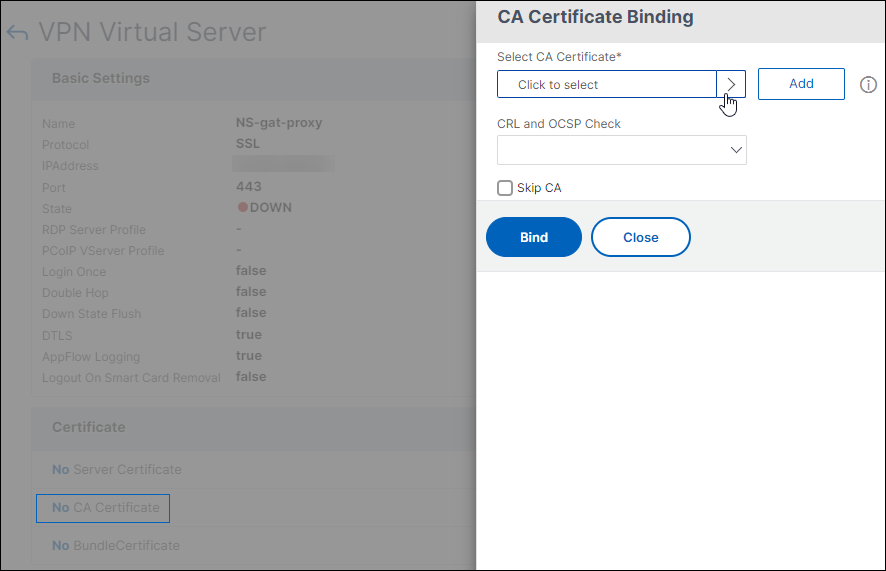Click the 'Click to select' certificate field

click(x=607, y=85)
